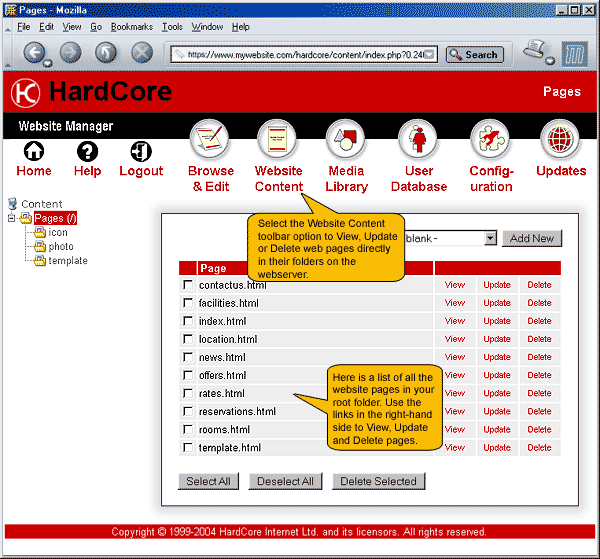Tick the rooms.html checkbox
Screen dimensions: 600x559
[188, 429]
